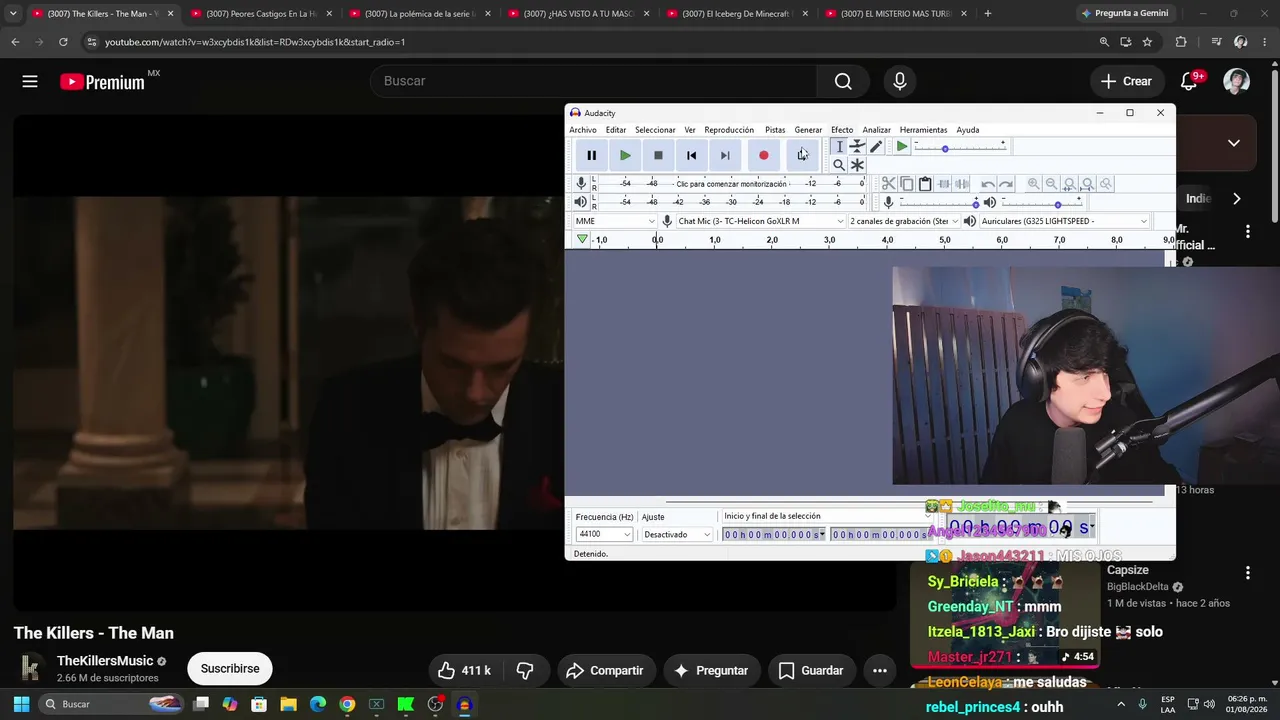
Task: Click the Guardar button
Action: point(811,670)
